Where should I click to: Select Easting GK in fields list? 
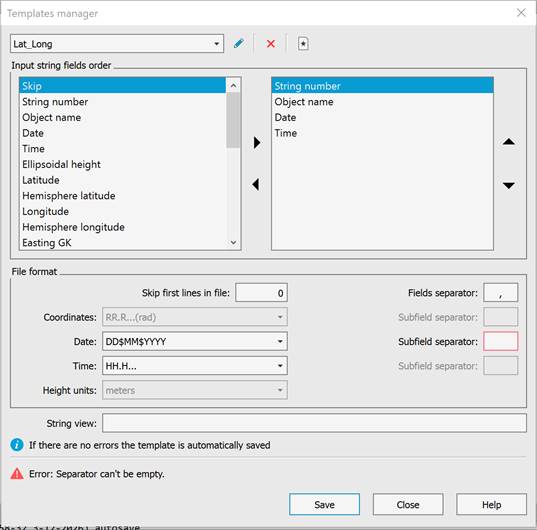click(x=123, y=242)
